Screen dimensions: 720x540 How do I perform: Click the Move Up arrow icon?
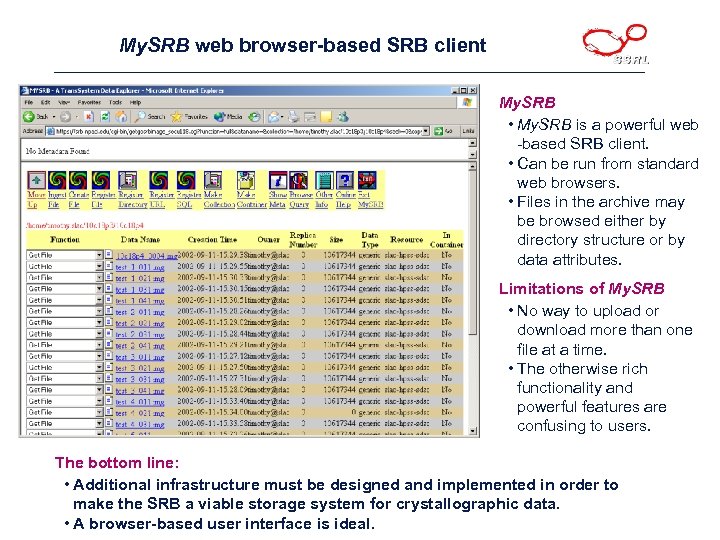(x=36, y=180)
